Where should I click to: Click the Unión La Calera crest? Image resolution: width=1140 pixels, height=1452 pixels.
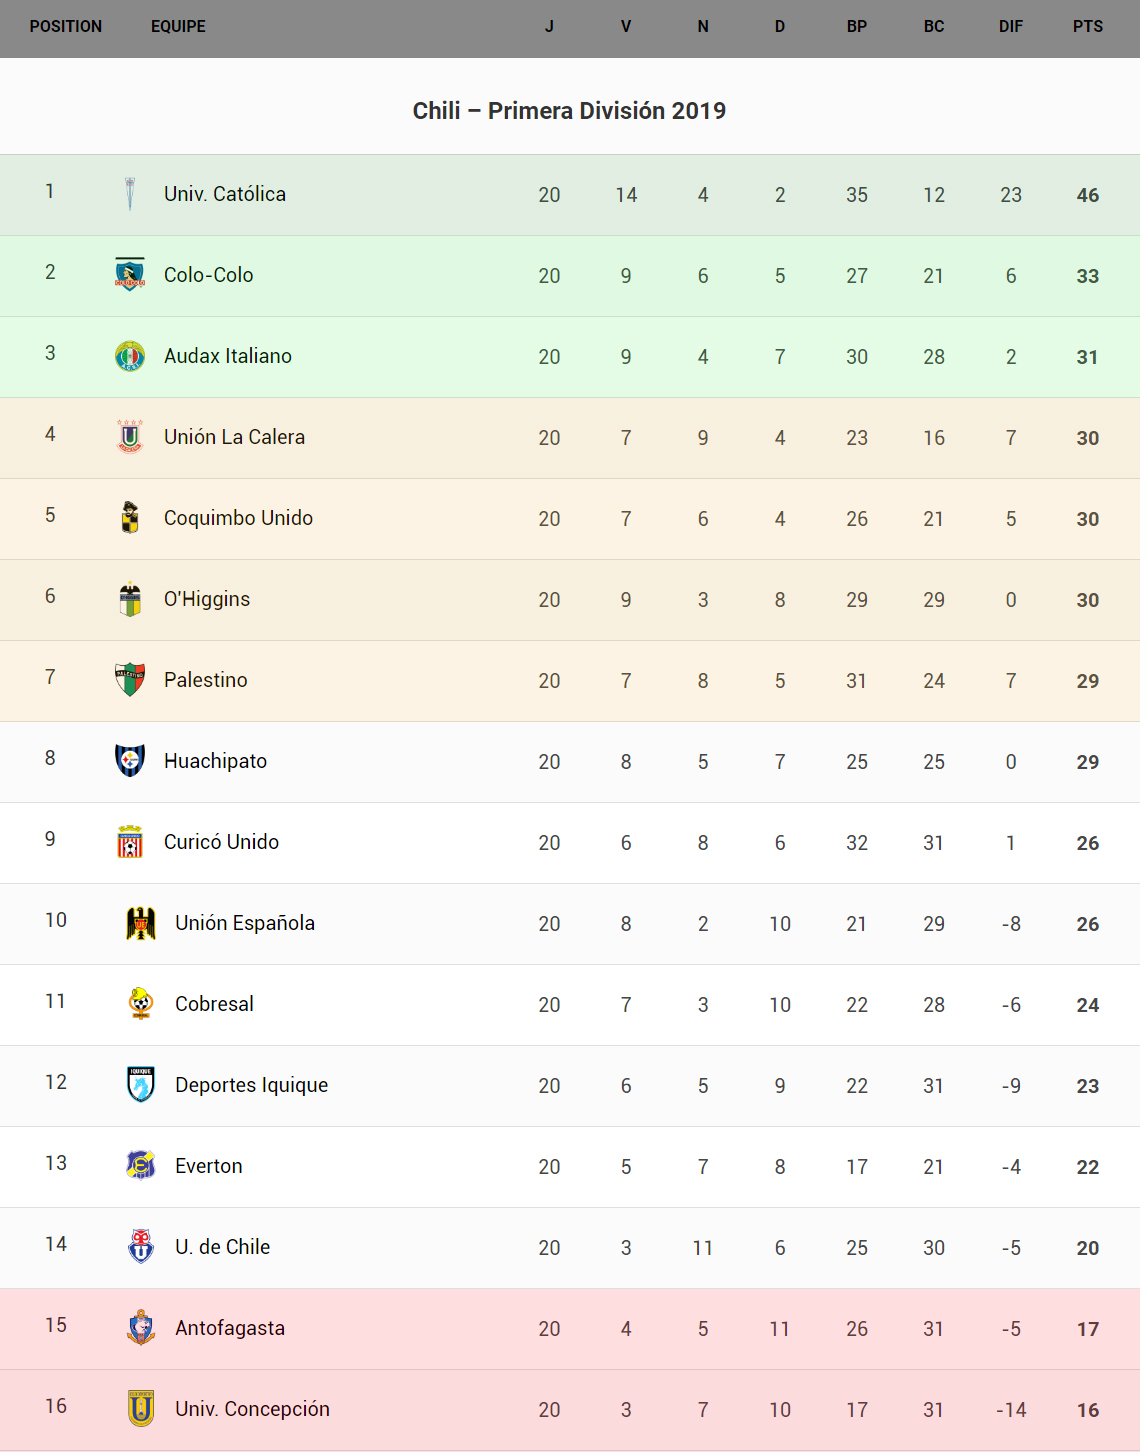130,437
